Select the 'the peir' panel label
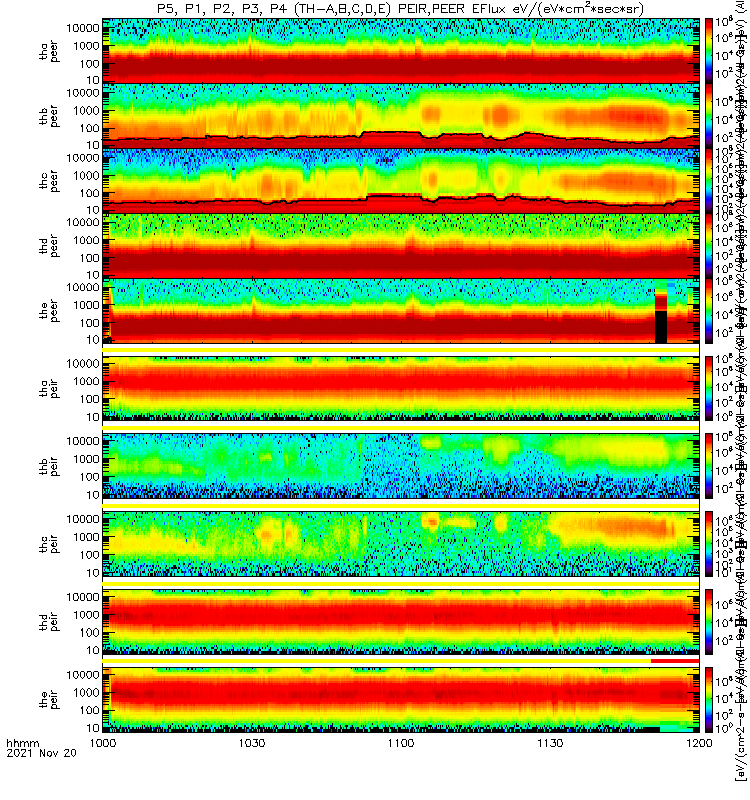Viewport: 750px width, 800px height. click(49, 699)
